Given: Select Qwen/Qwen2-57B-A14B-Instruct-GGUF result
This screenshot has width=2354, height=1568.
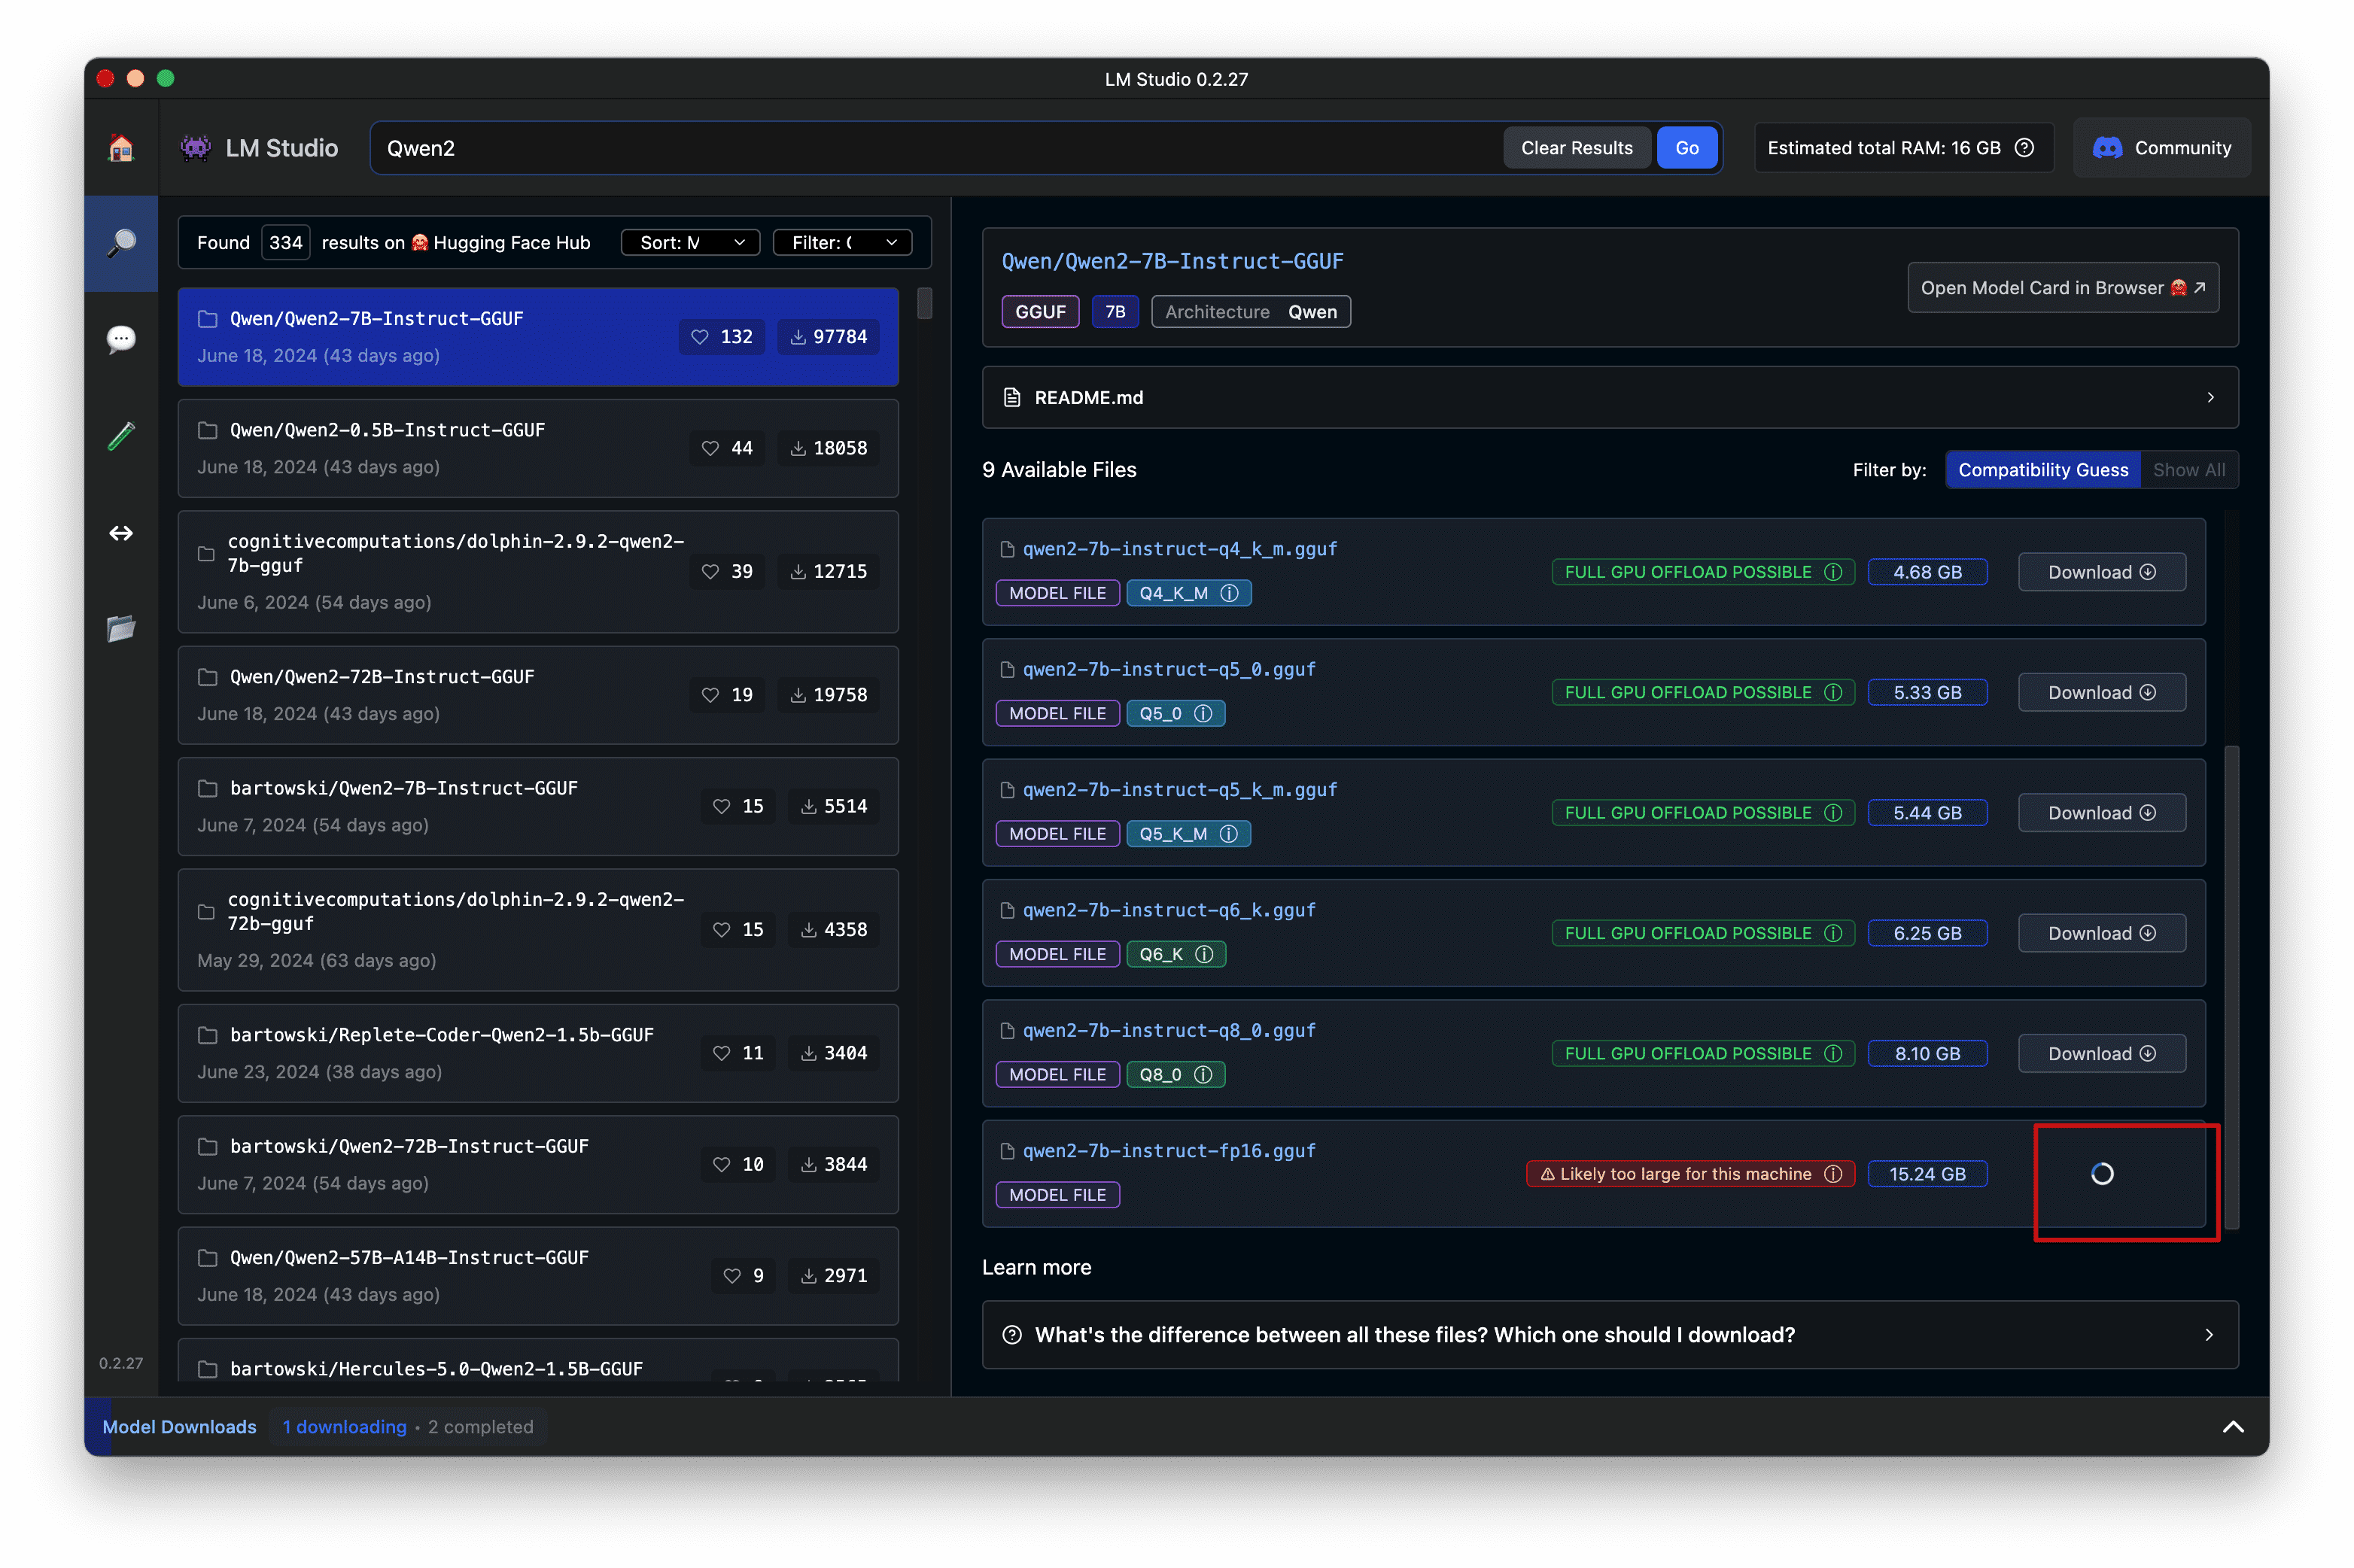Looking at the screenshot, I should (538, 1275).
